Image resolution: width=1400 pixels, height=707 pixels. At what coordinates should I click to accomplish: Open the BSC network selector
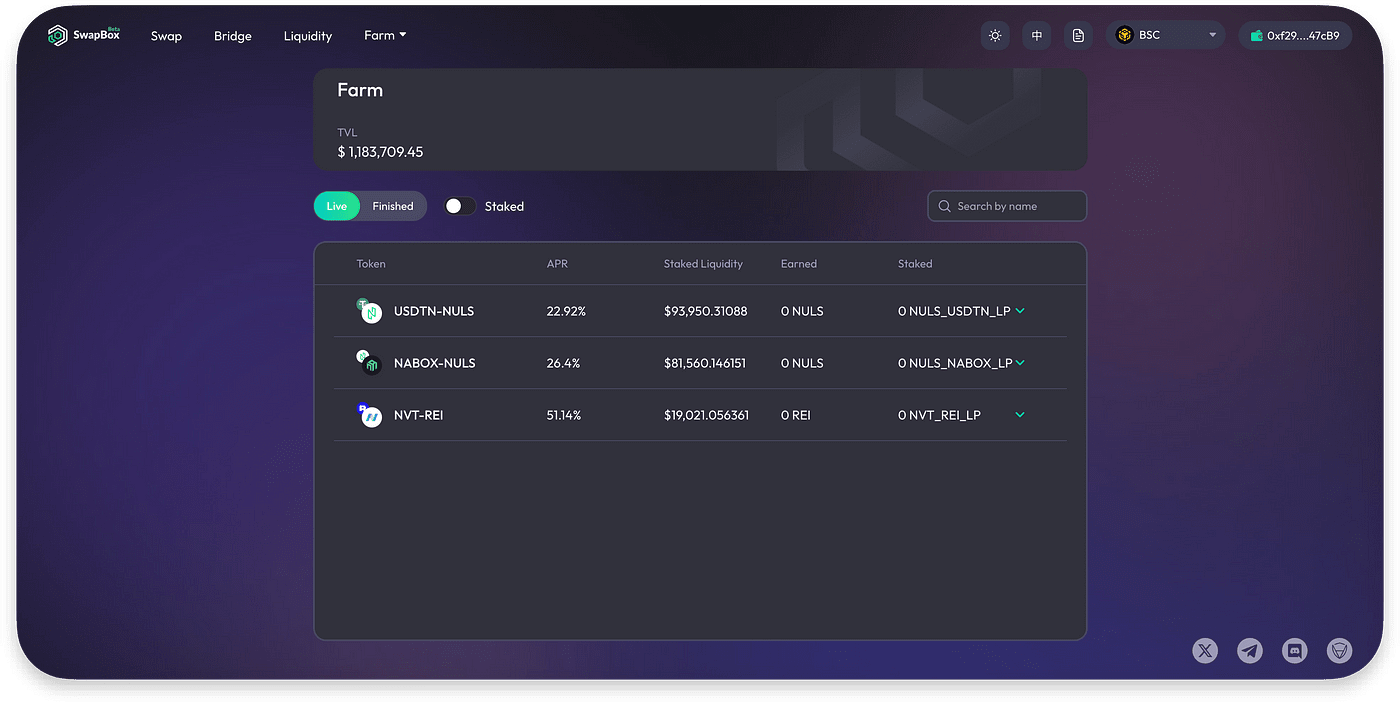click(x=1166, y=35)
